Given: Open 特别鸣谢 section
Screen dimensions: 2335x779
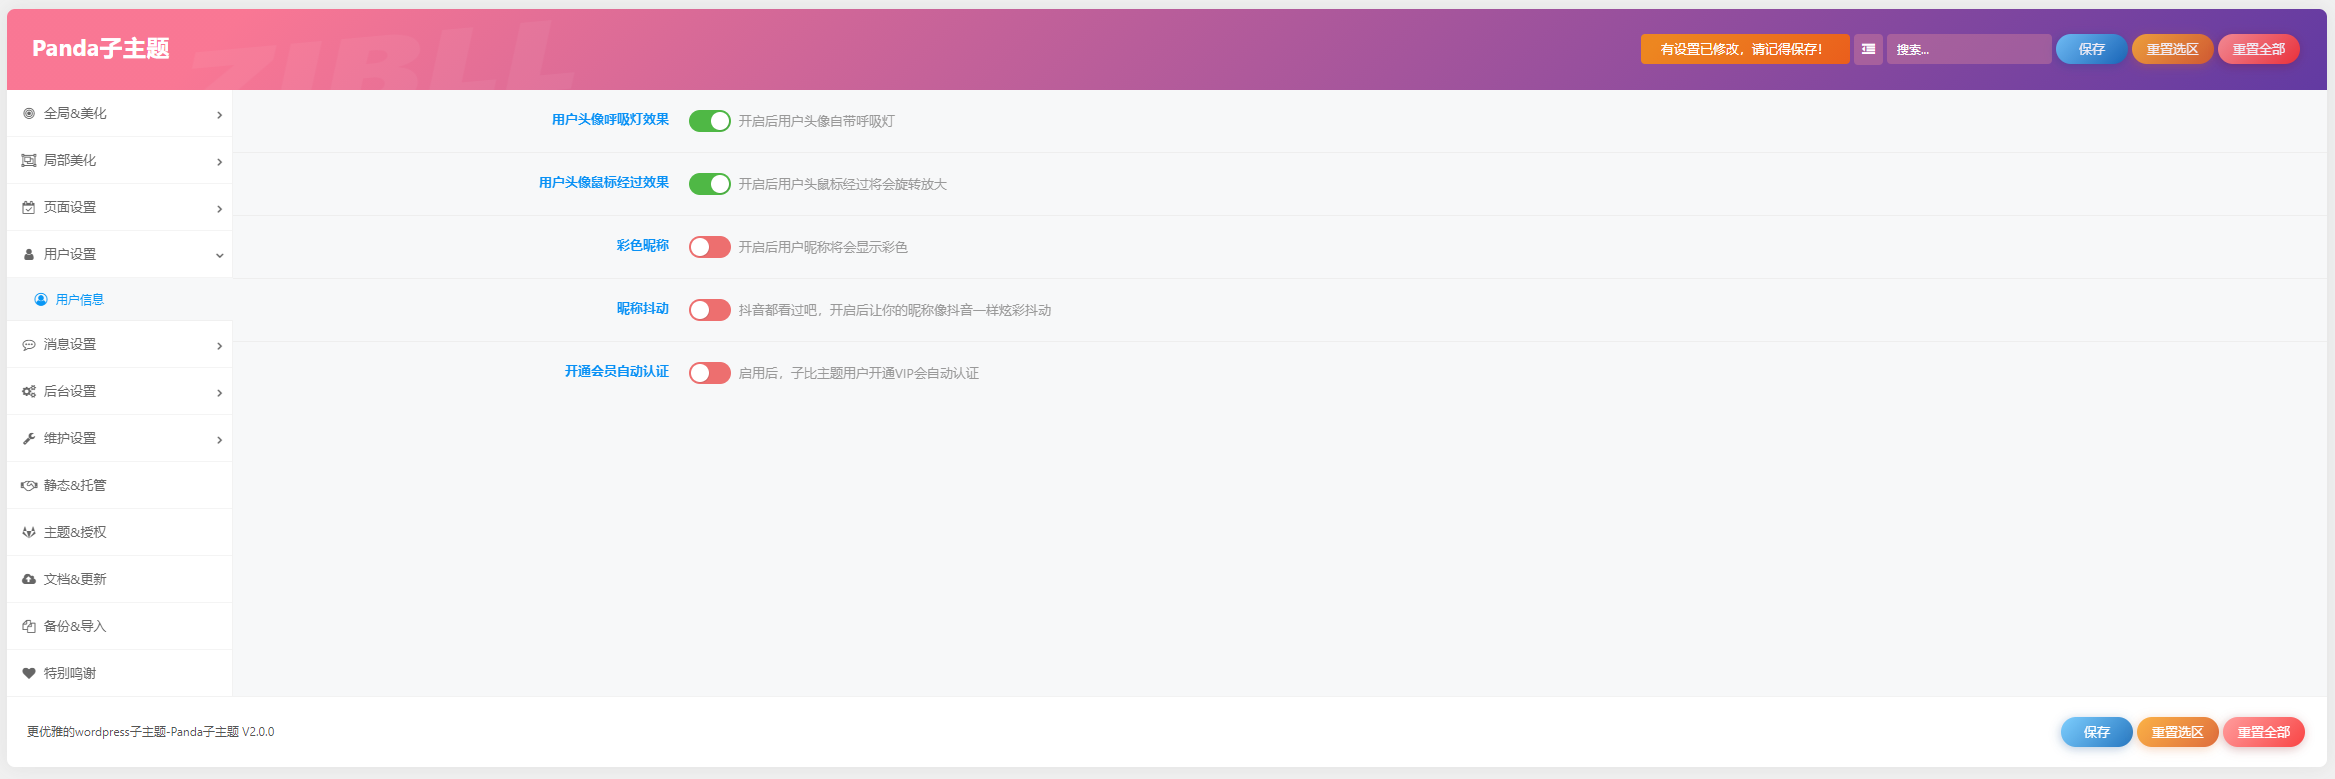Looking at the screenshot, I should [x=119, y=674].
